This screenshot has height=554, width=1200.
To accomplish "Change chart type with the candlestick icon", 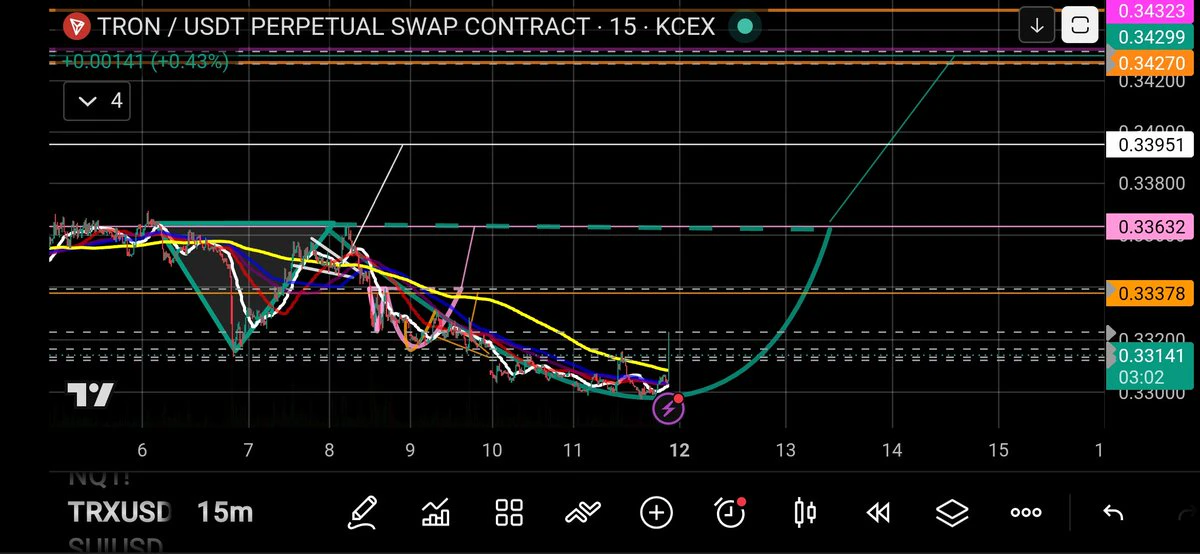I will tap(804, 513).
